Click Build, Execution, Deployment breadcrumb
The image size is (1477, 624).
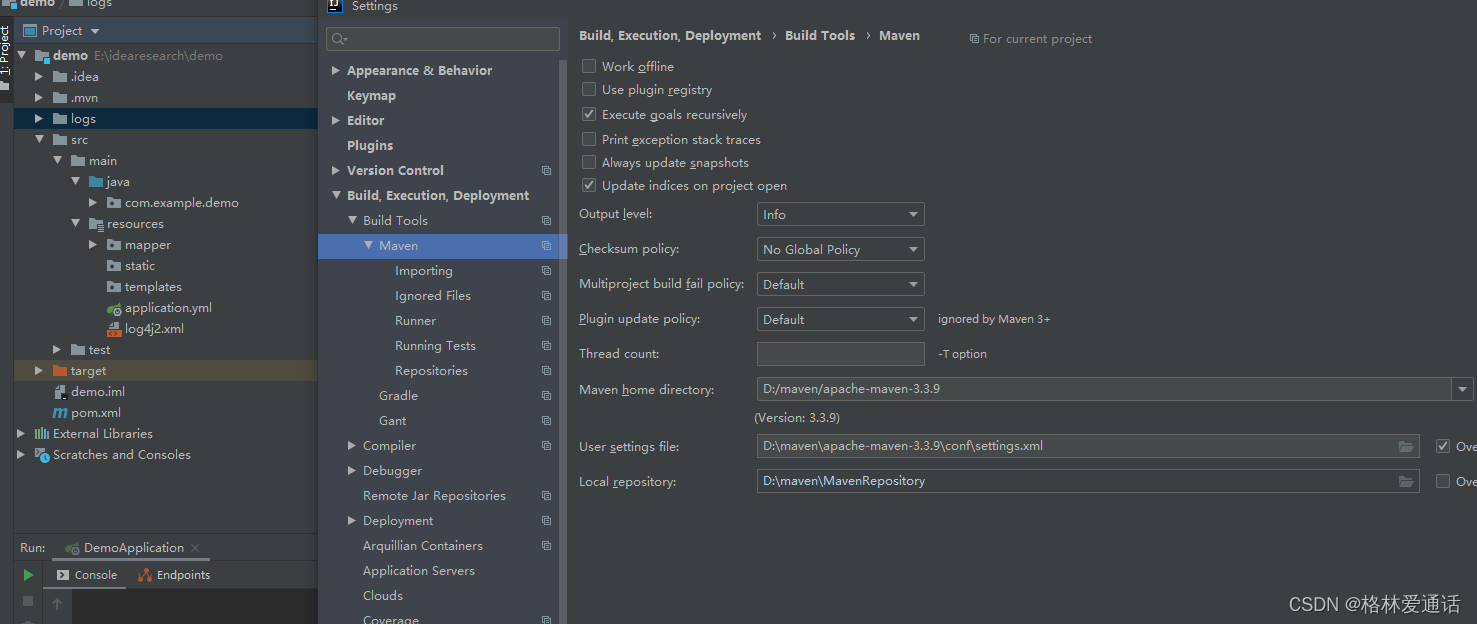click(x=670, y=35)
